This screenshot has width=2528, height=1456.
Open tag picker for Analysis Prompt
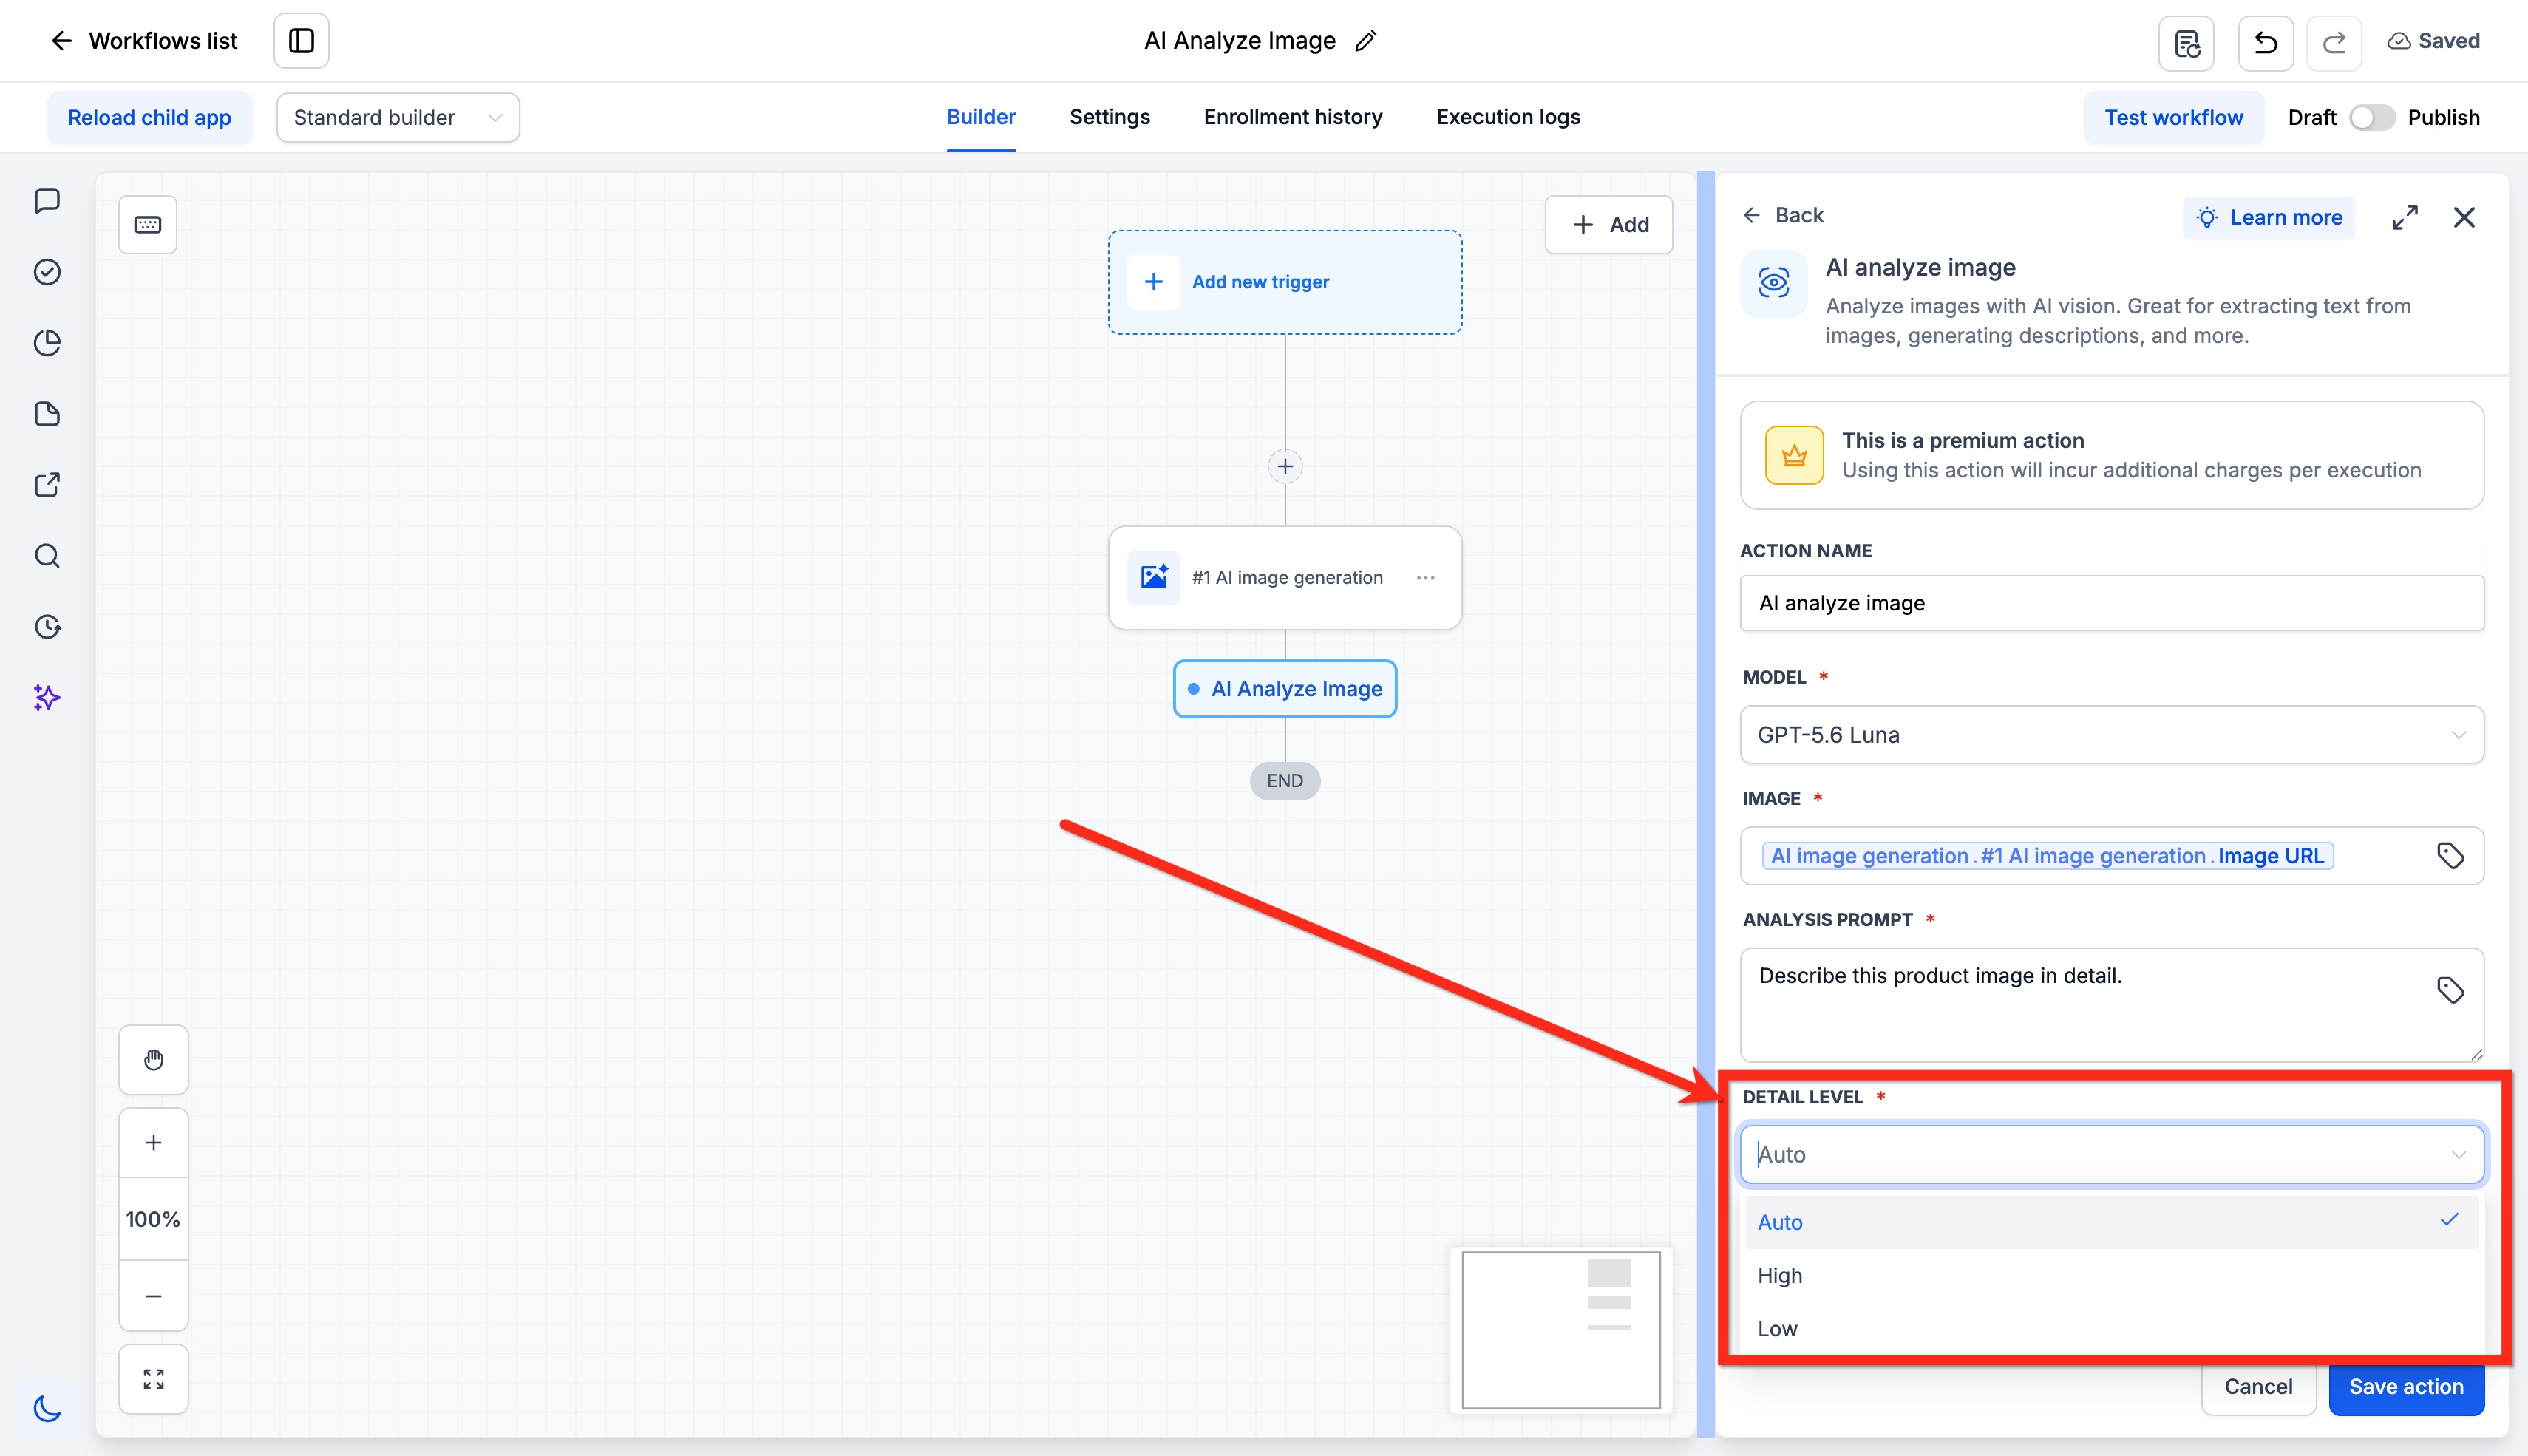pos(2450,990)
